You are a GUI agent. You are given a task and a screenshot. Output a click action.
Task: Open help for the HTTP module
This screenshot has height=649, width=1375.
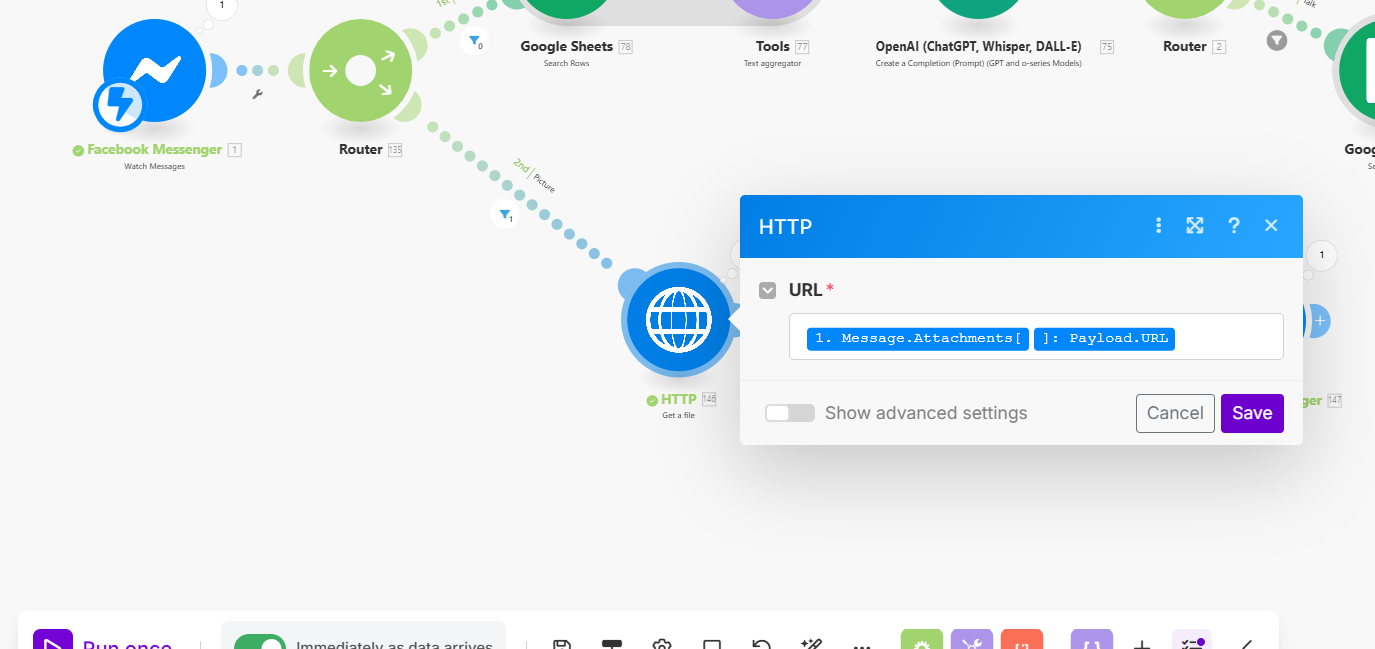[1234, 226]
